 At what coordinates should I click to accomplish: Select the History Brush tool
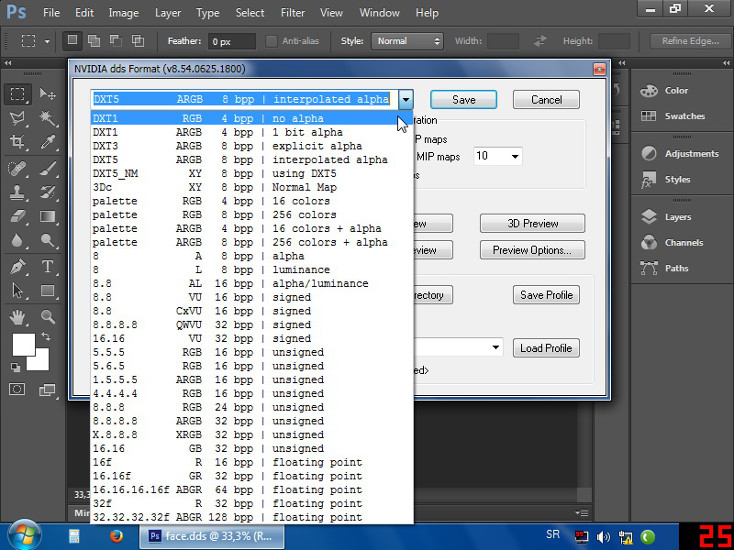[47, 192]
